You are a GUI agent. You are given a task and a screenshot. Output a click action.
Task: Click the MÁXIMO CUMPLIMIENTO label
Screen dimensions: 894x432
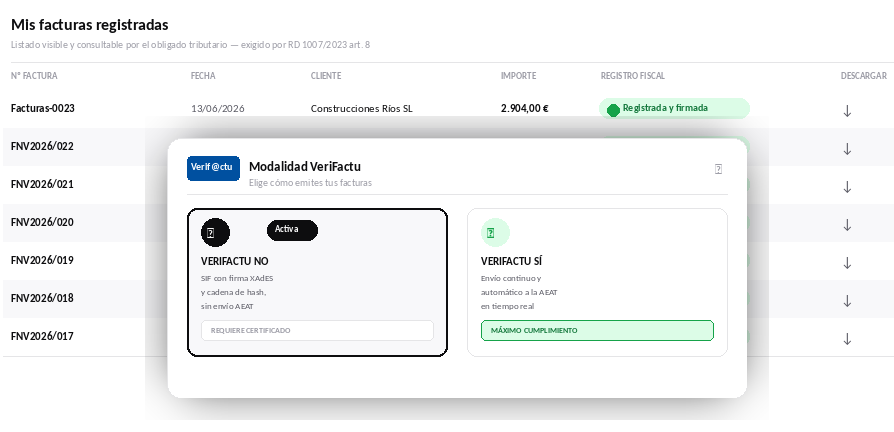coord(597,331)
